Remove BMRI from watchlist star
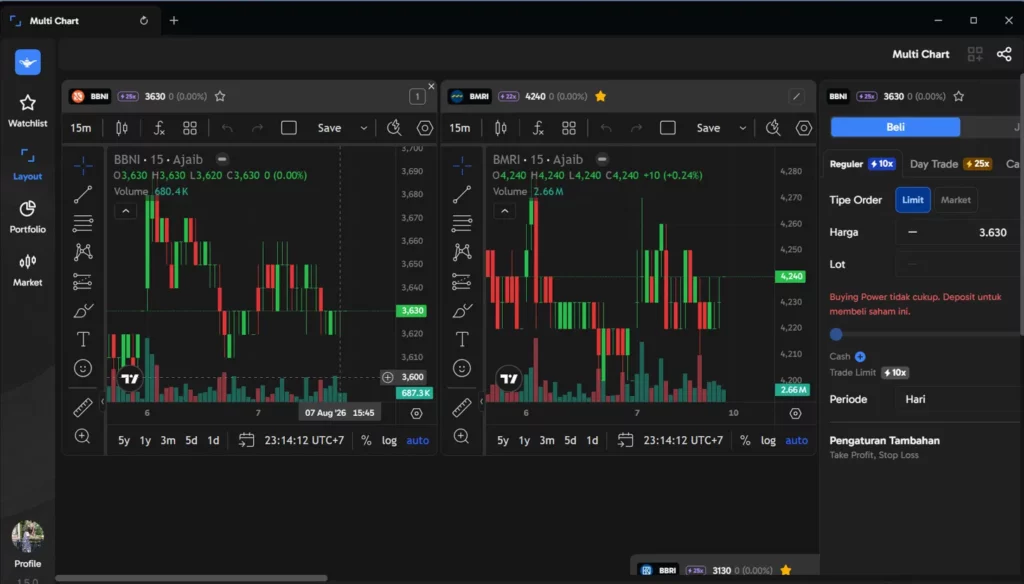Image resolution: width=1024 pixels, height=584 pixels. 601,97
